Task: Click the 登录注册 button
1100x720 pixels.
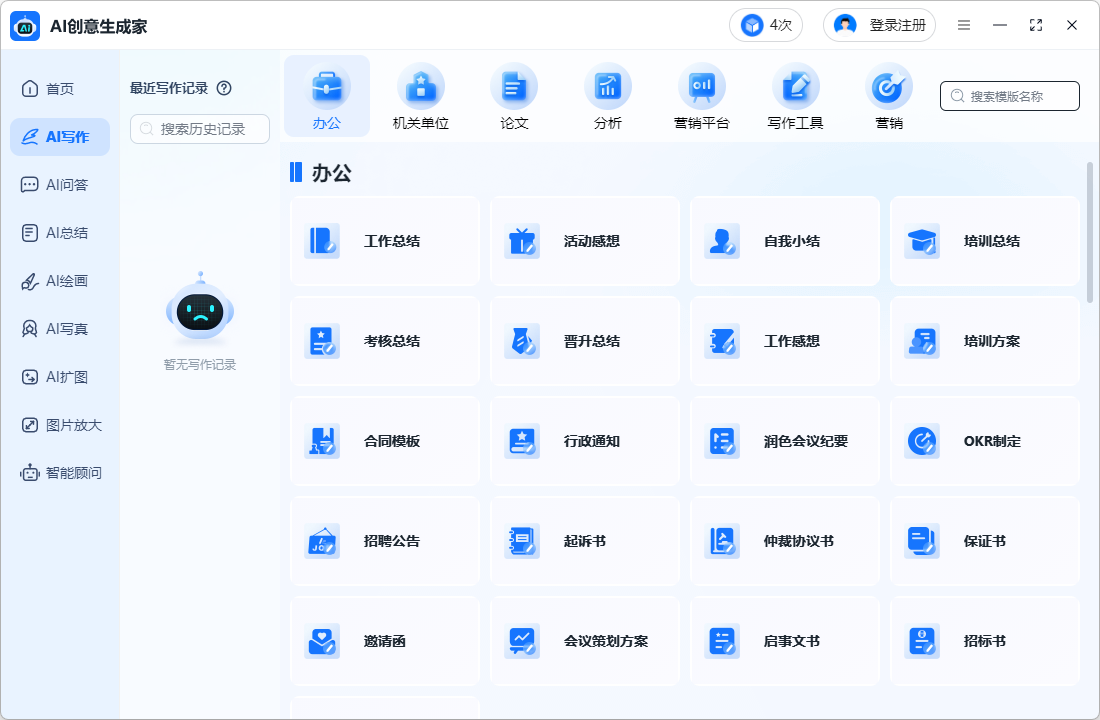Action: coord(879,25)
